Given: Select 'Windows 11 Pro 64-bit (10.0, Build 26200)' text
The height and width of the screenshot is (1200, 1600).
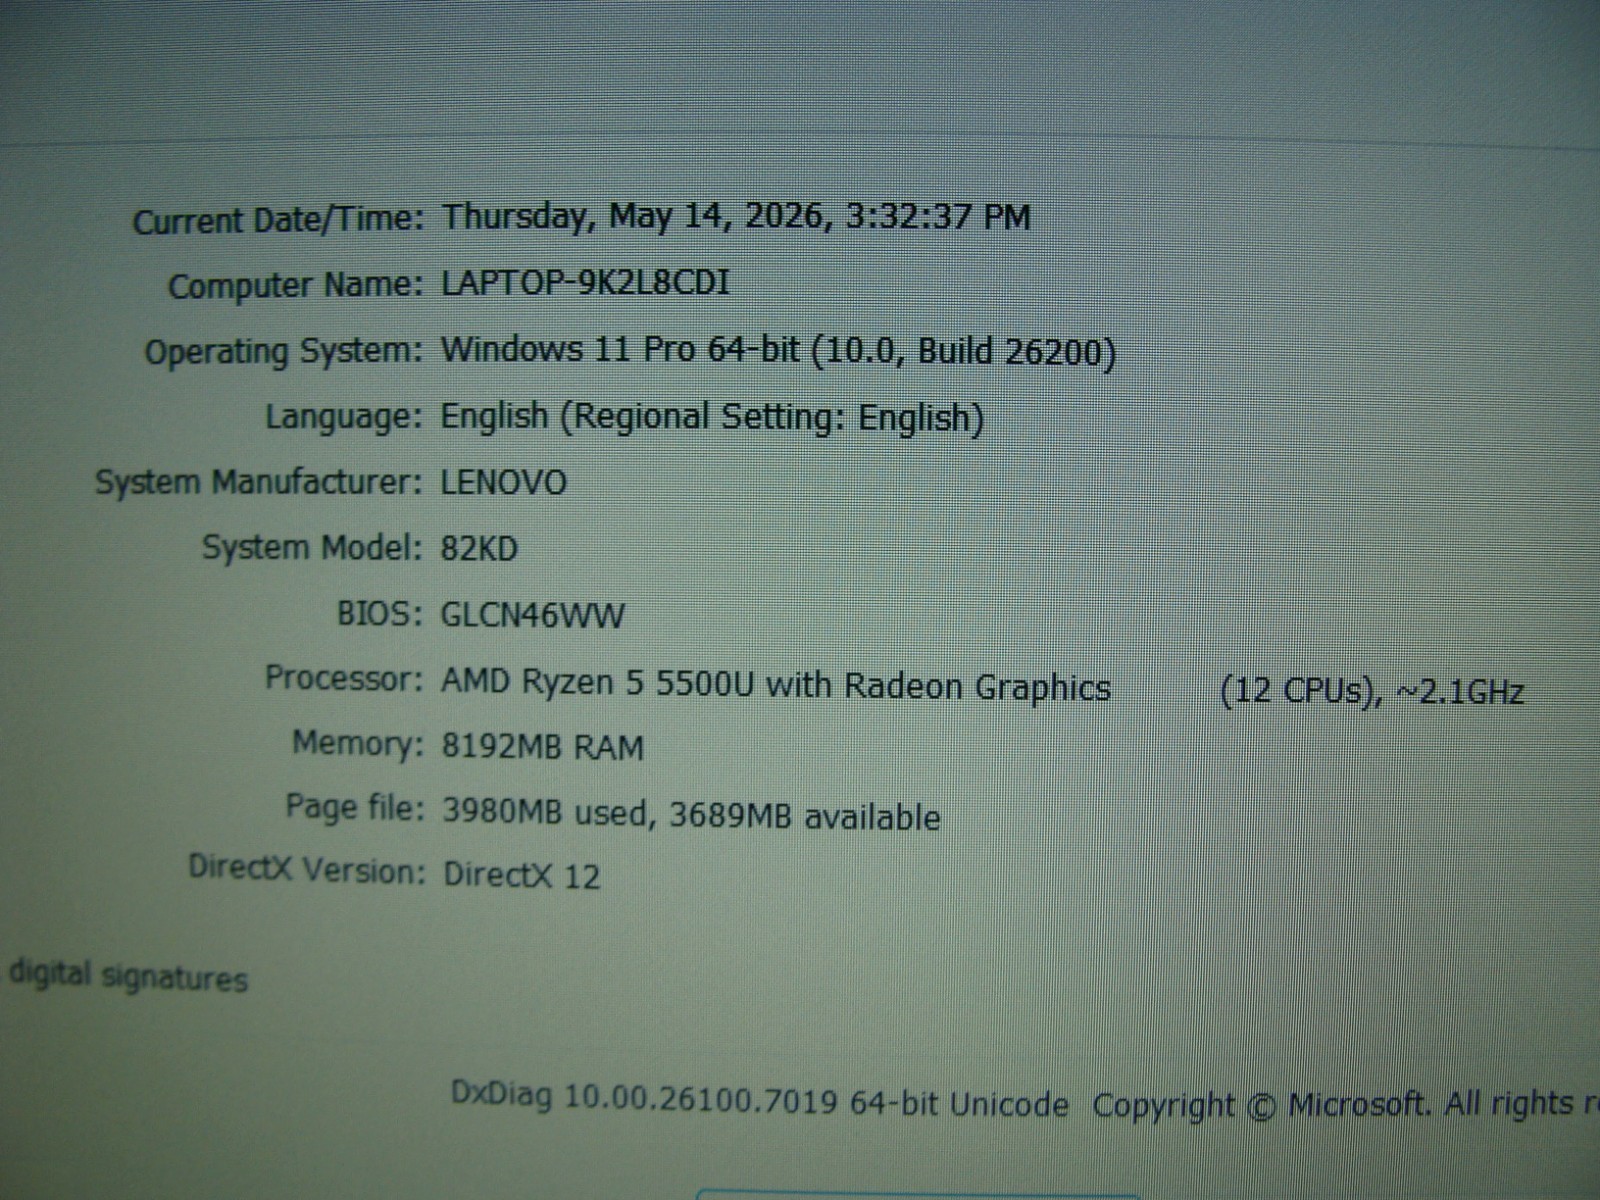Looking at the screenshot, I should click(x=778, y=351).
